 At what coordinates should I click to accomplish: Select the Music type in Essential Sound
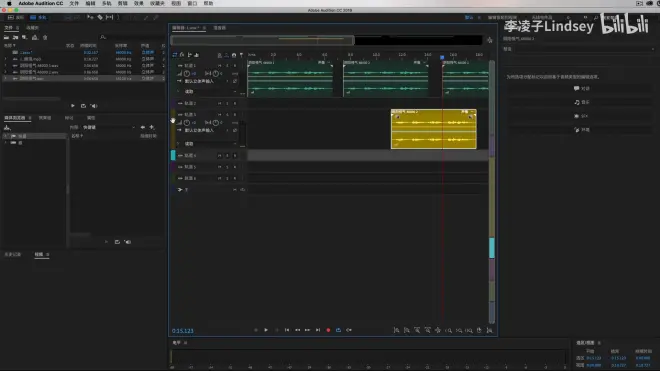582,102
